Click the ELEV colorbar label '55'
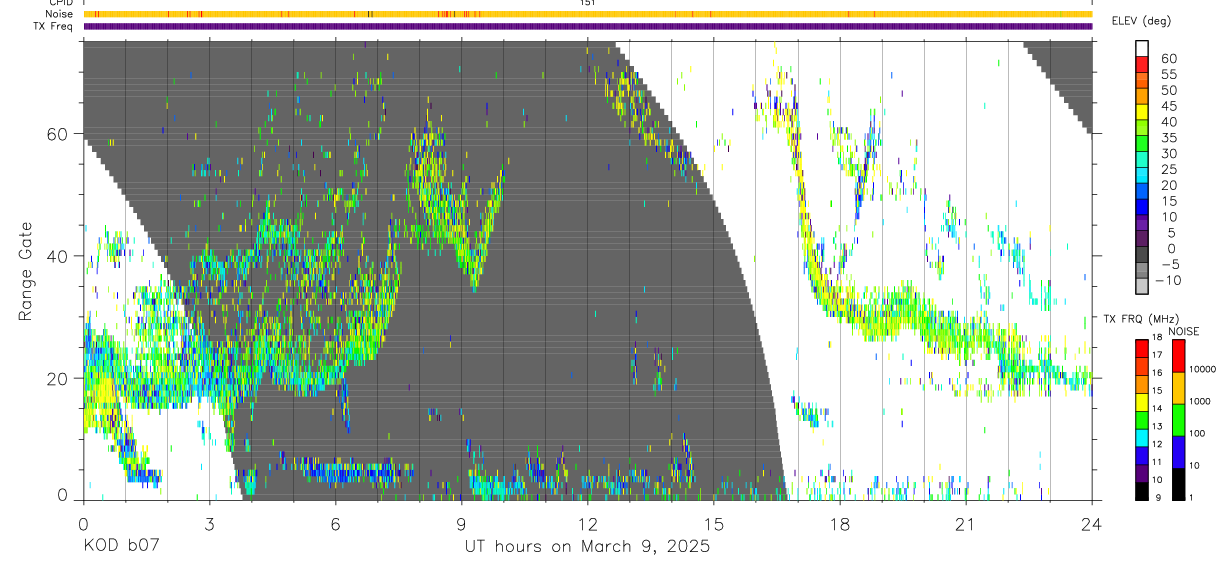This screenshot has width=1228, height=567. point(1168,74)
